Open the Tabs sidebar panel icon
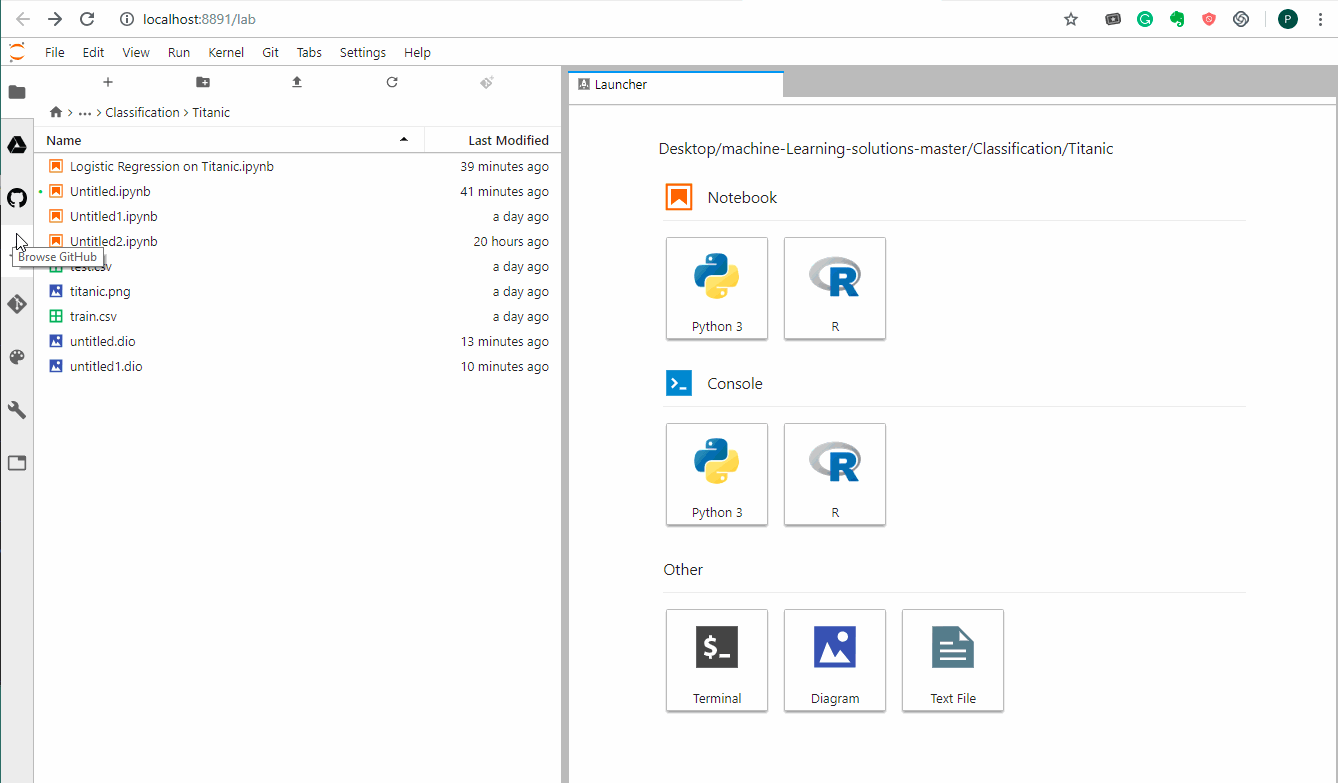Screen dimensions: 1338x783 coord(17,463)
